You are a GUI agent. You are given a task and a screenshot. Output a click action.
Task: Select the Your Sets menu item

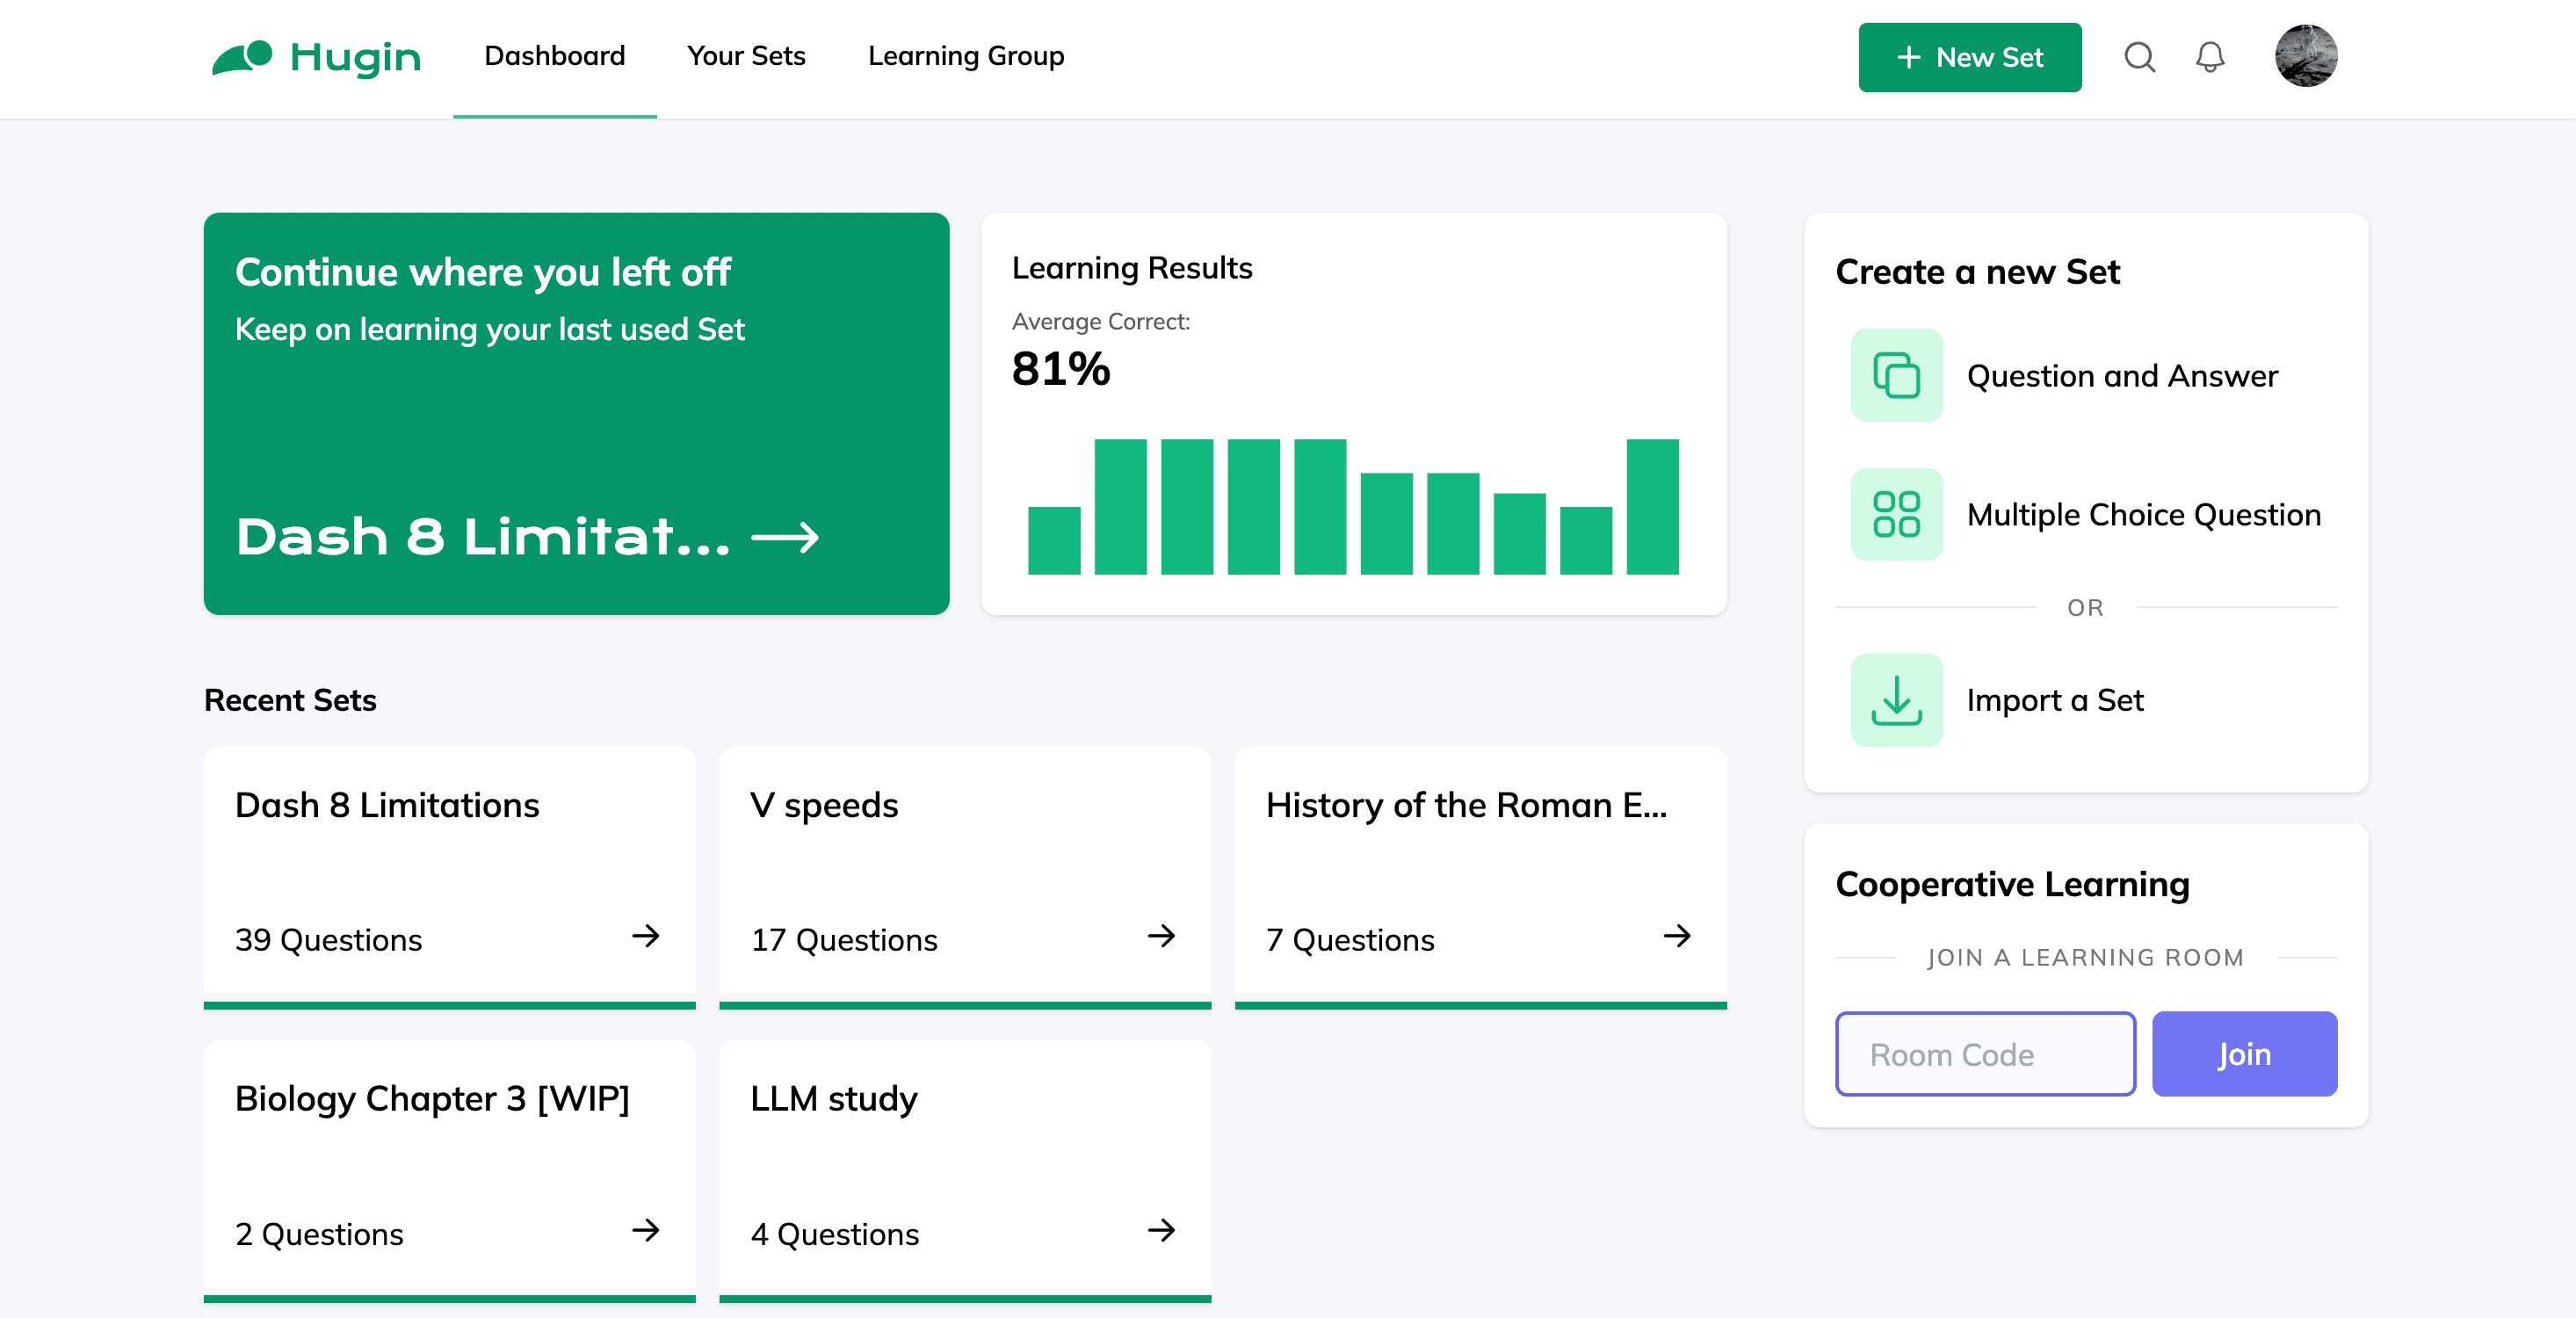(x=746, y=55)
